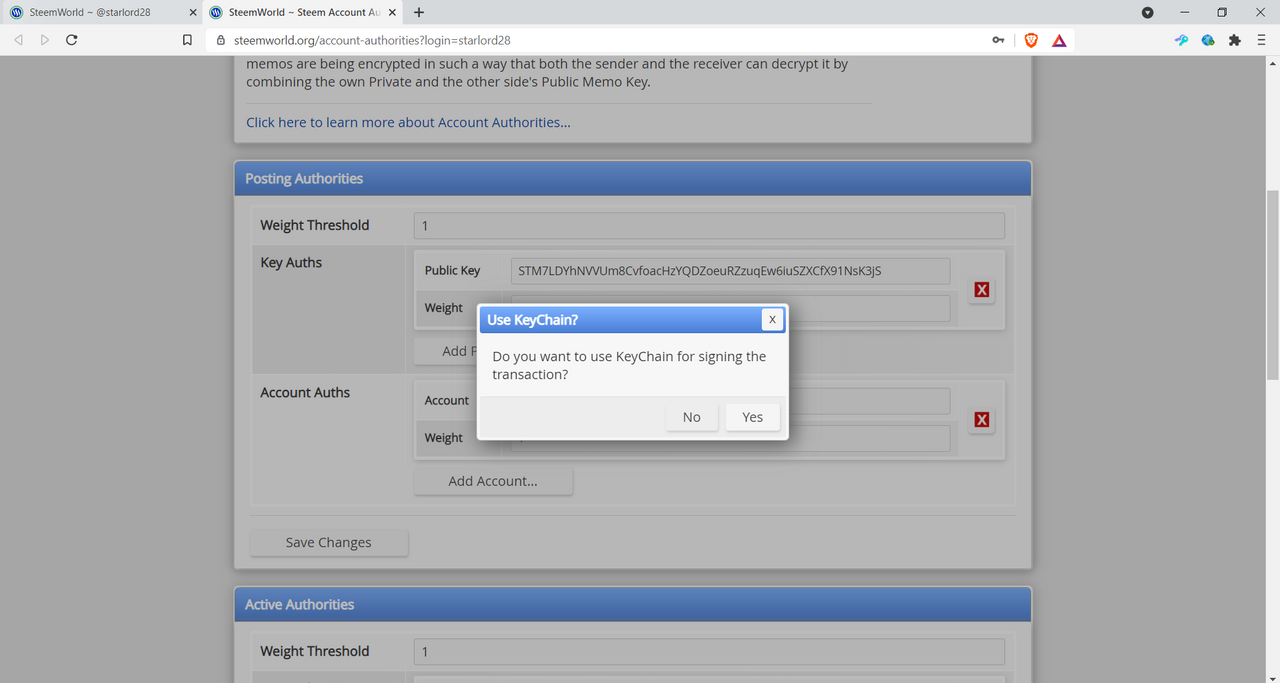The image size is (1280, 683).
Task: Click the Add Account button
Action: click(x=493, y=481)
